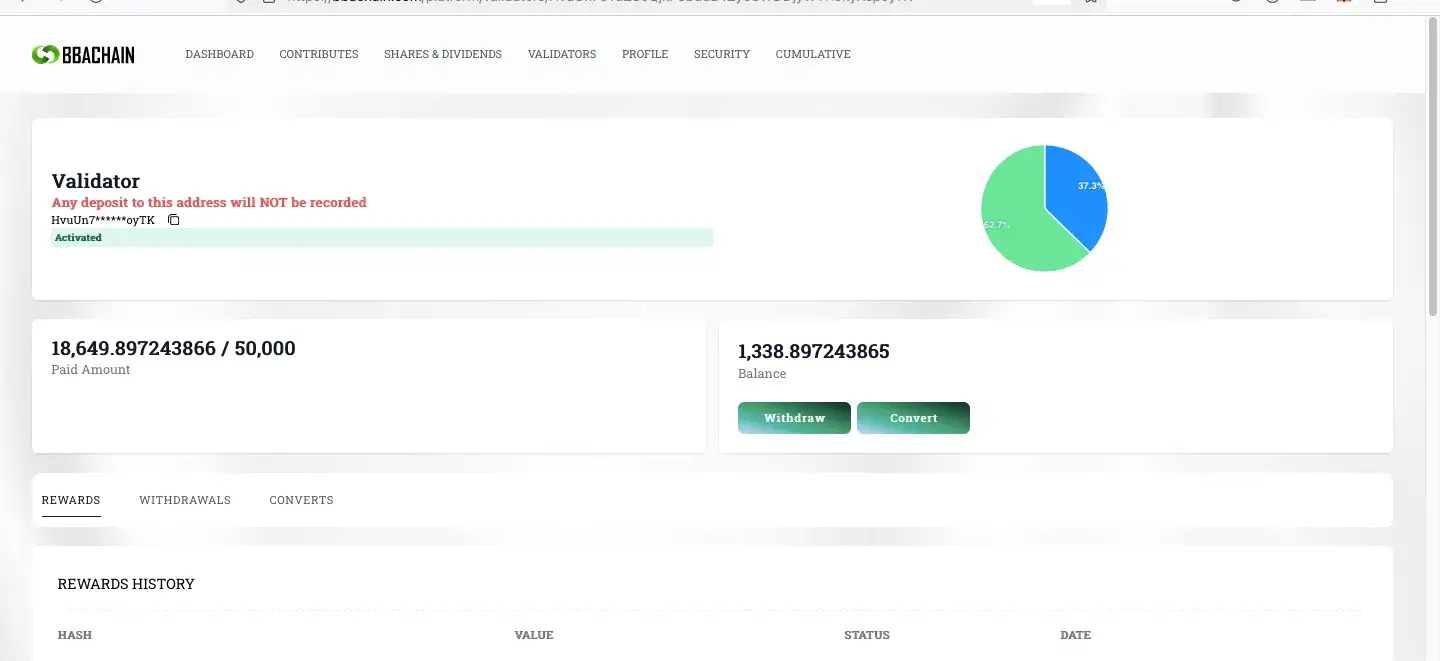Viewport: 1440px width, 661px height.
Task: Switch to the Rewards tab
Action: [71, 500]
